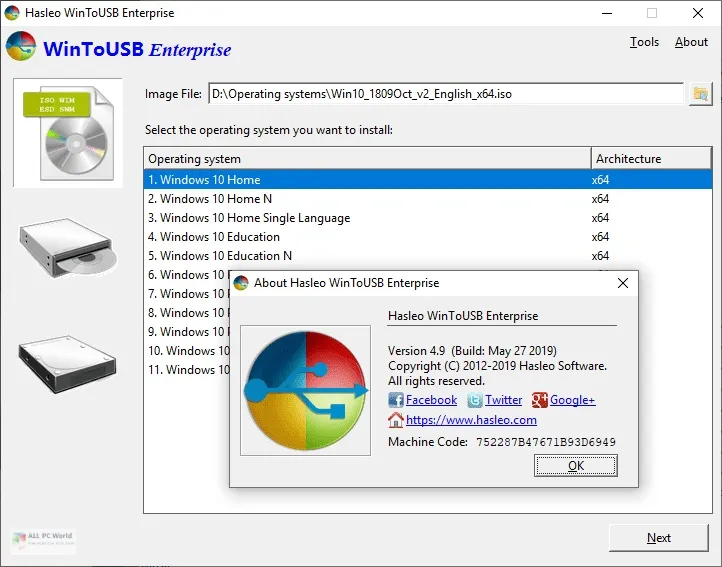Select 3. Windows 10 Home Single Language
This screenshot has width=722, height=567.
click(428, 217)
